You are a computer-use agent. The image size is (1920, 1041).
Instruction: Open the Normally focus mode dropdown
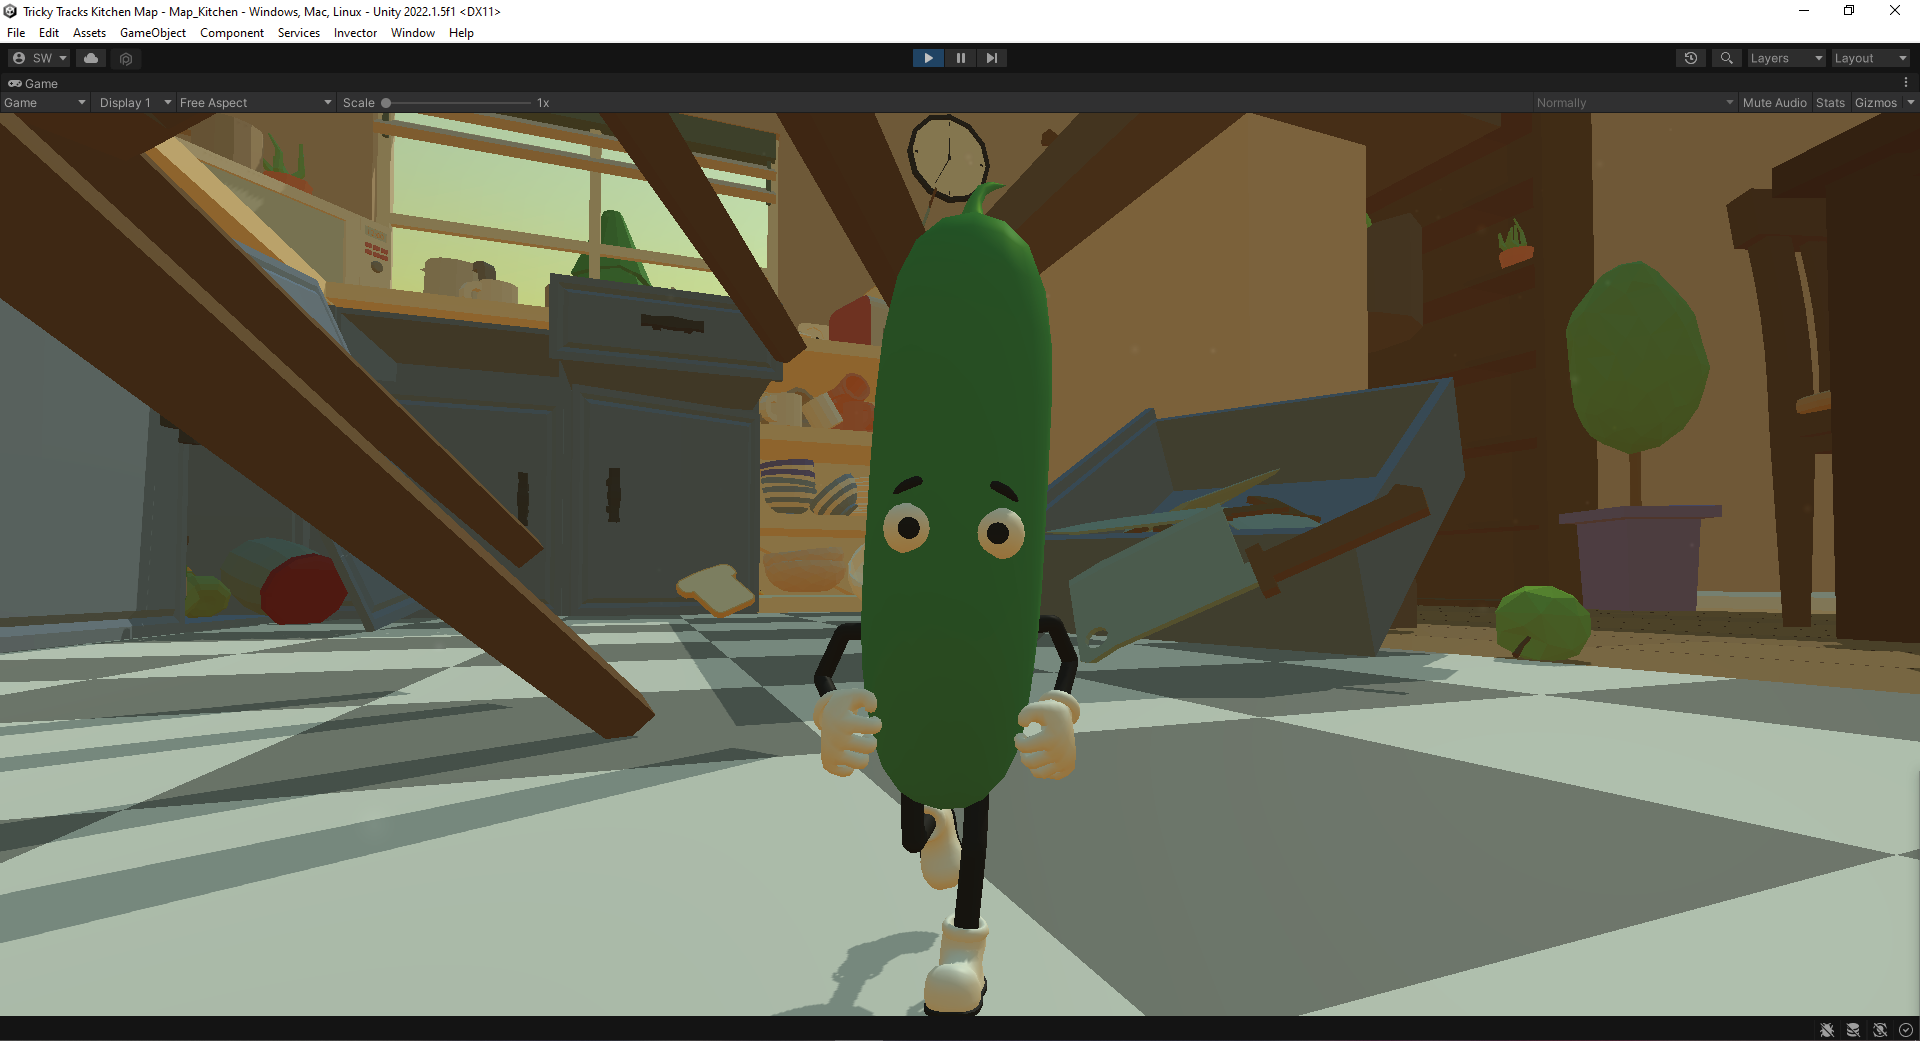pyautogui.click(x=1634, y=103)
